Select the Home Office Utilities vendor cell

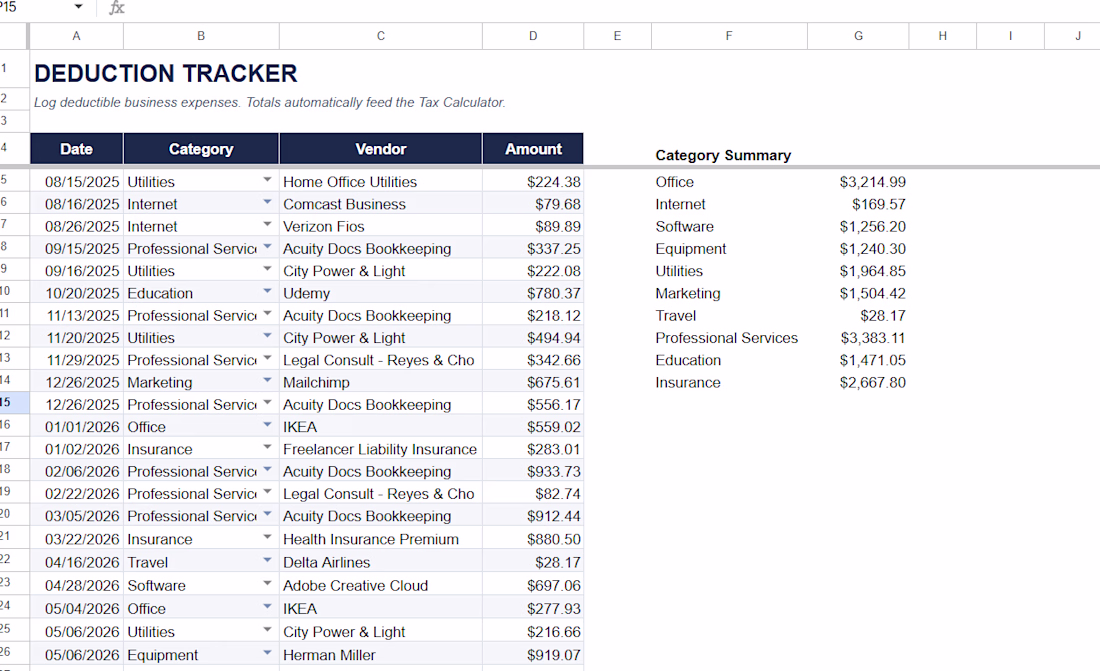(381, 182)
